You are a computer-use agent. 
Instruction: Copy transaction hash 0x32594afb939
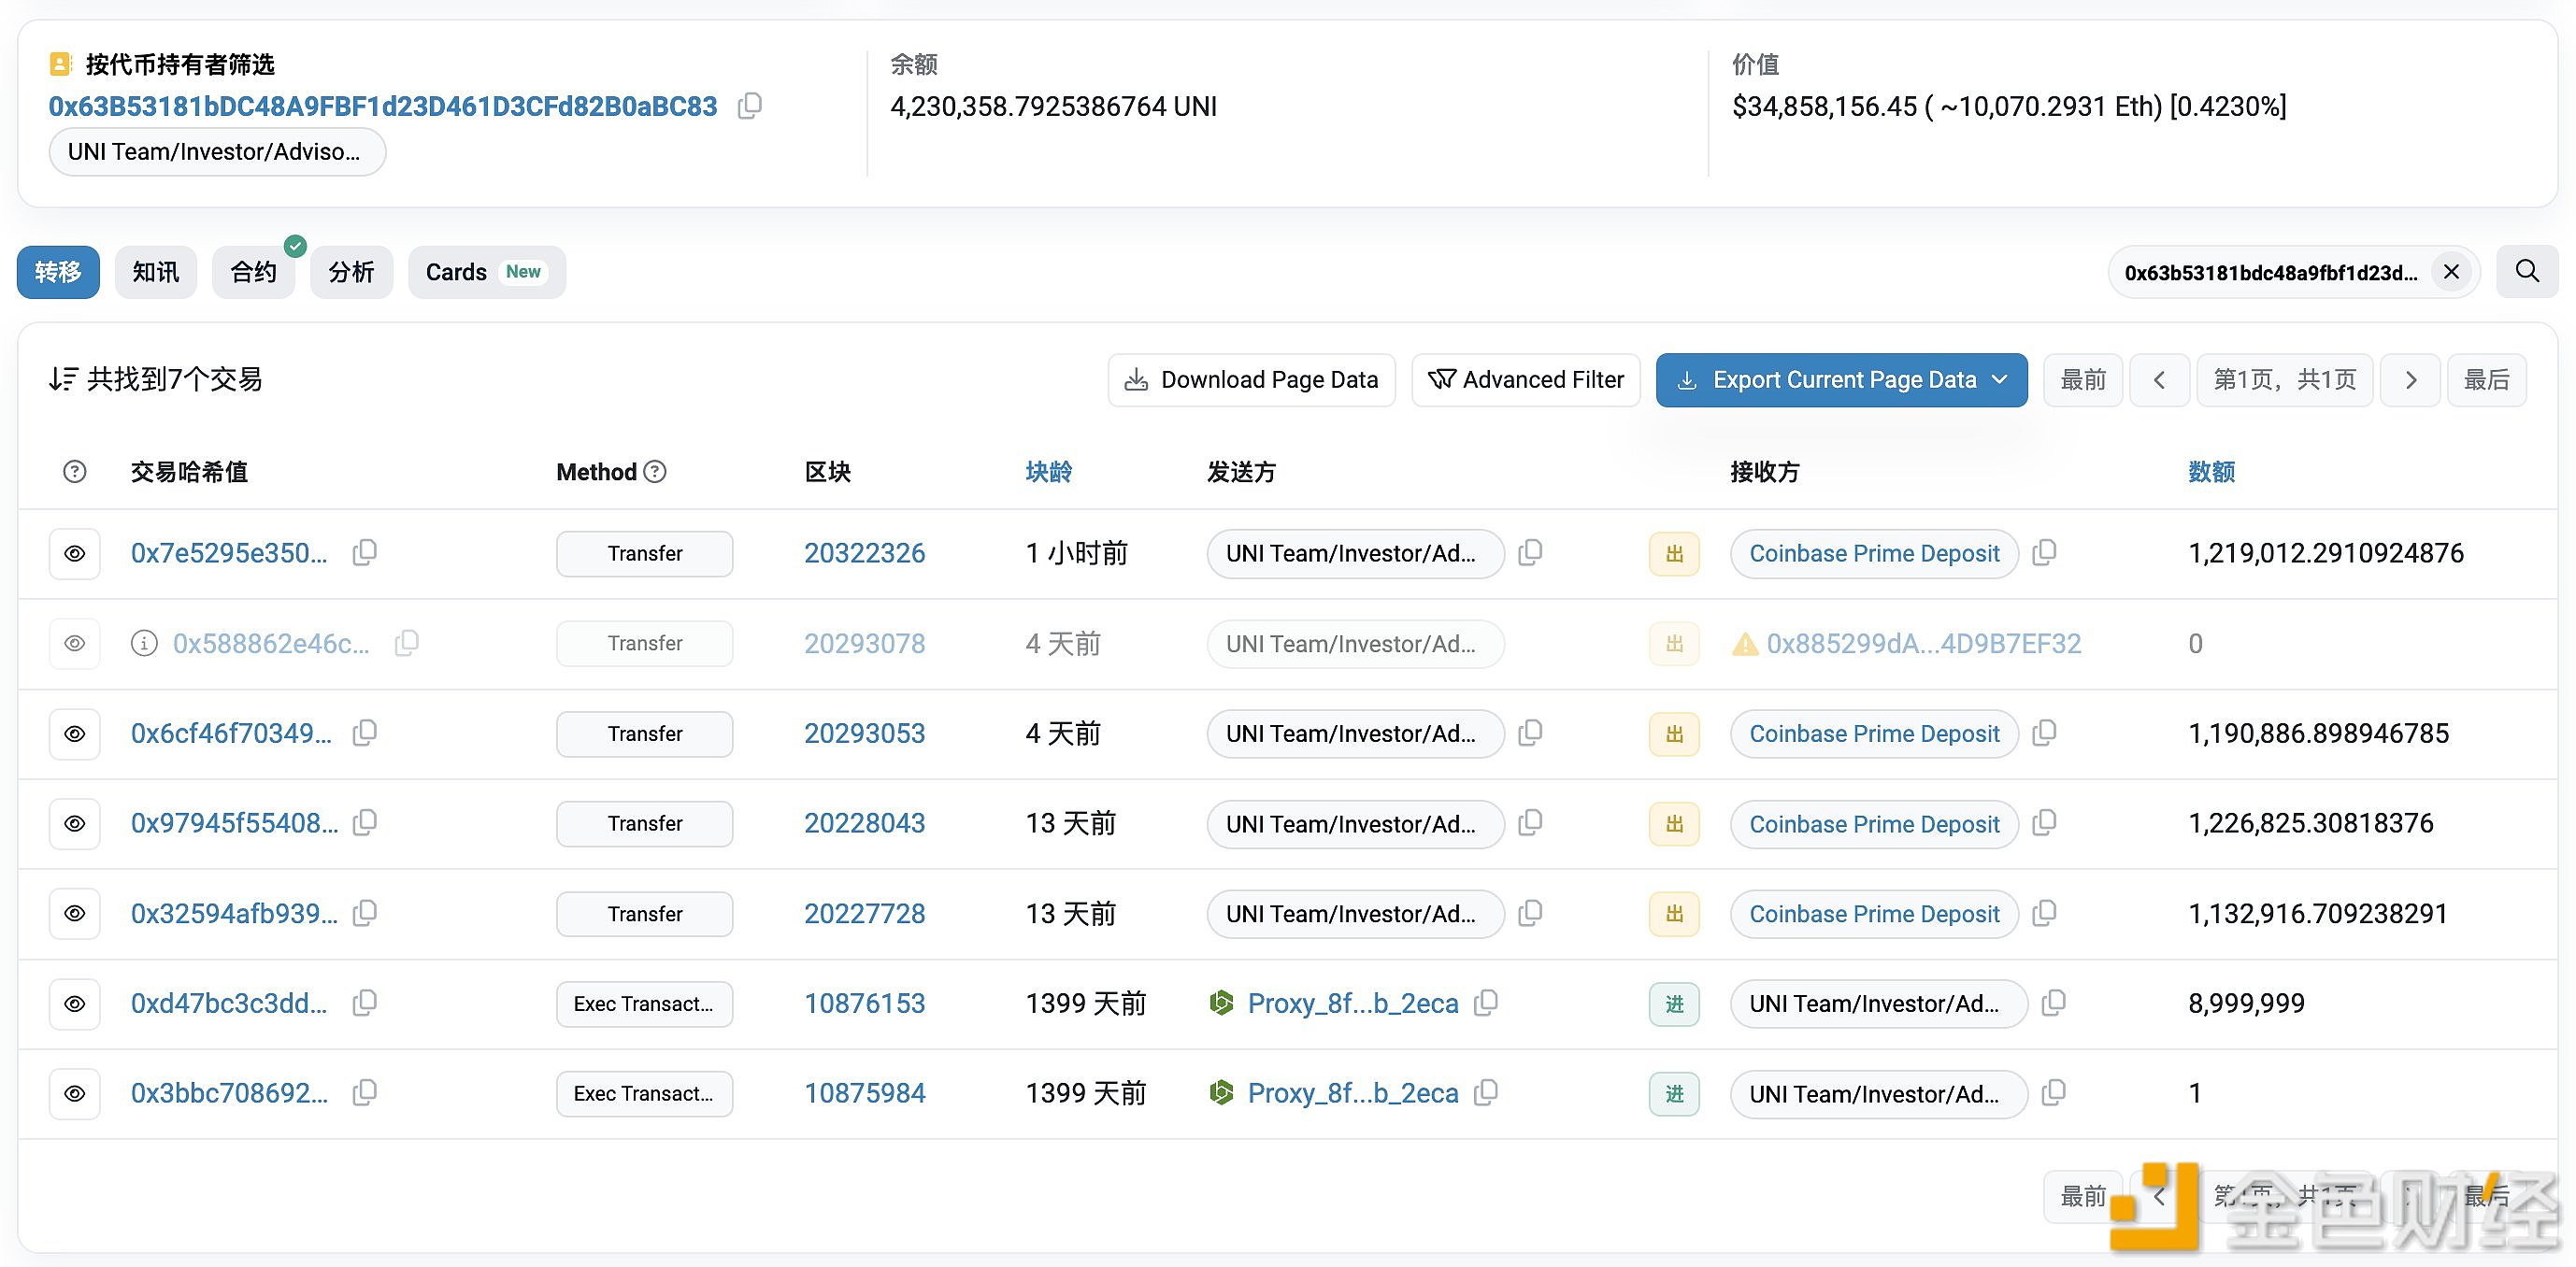point(365,912)
